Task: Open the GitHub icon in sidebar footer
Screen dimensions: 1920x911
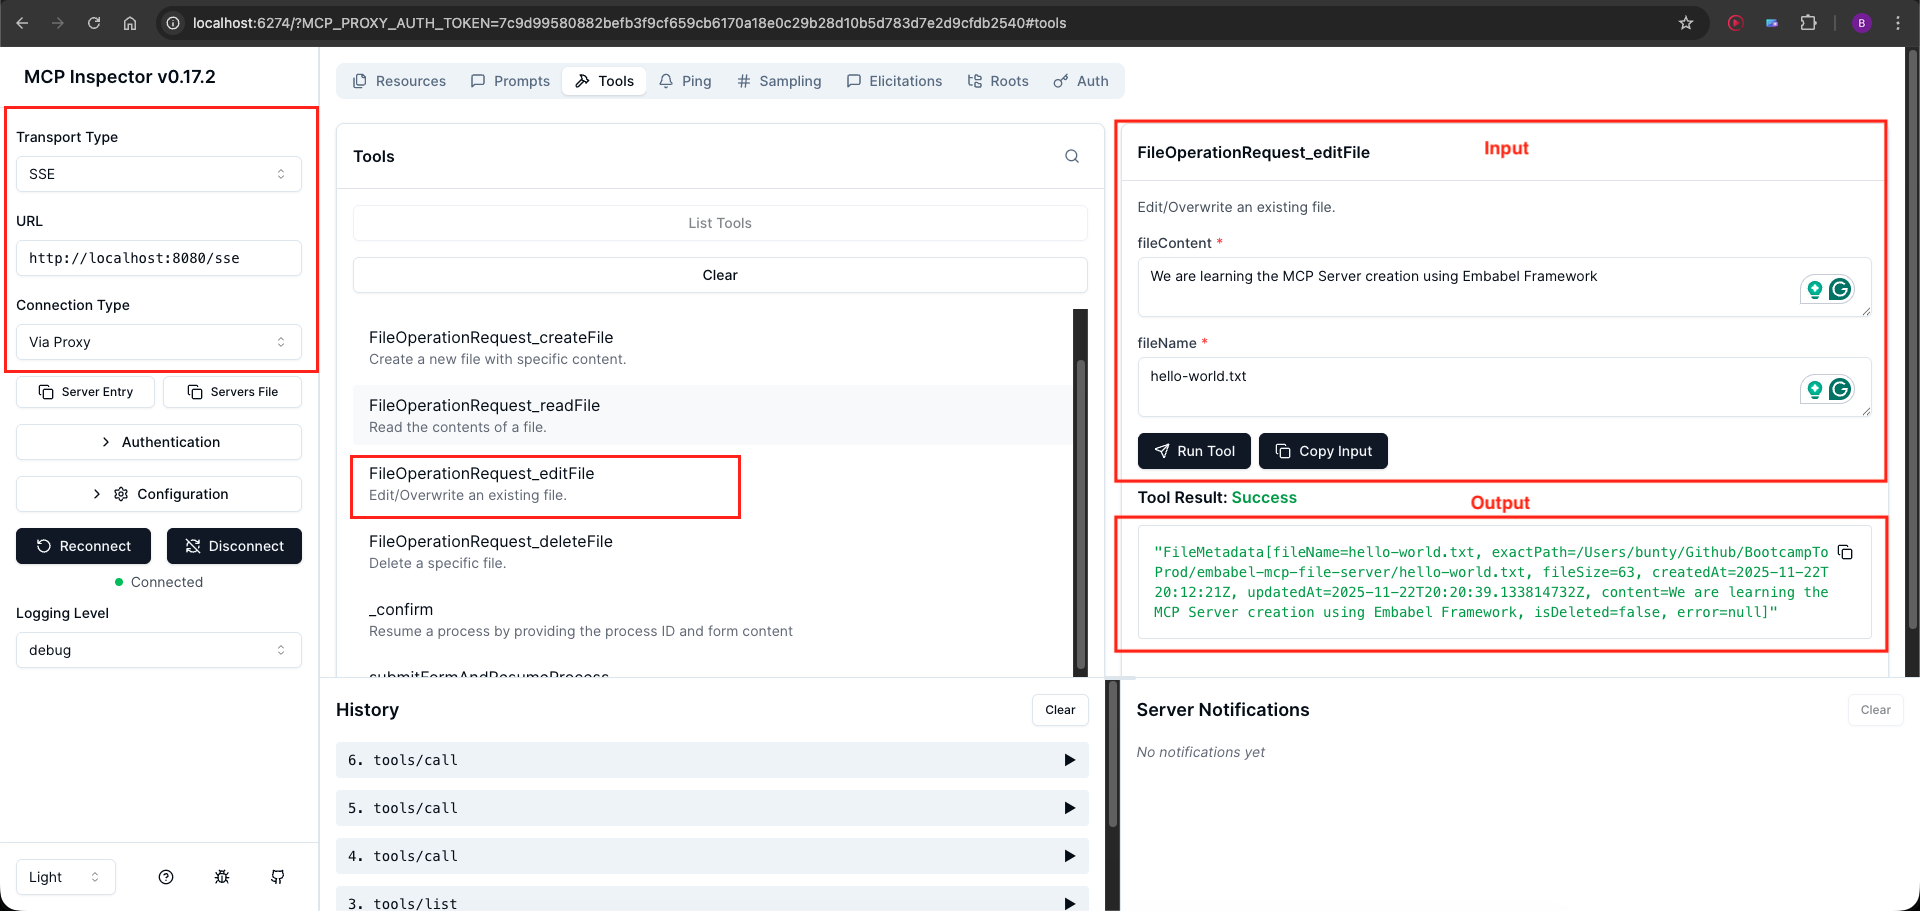Action: coord(278,877)
